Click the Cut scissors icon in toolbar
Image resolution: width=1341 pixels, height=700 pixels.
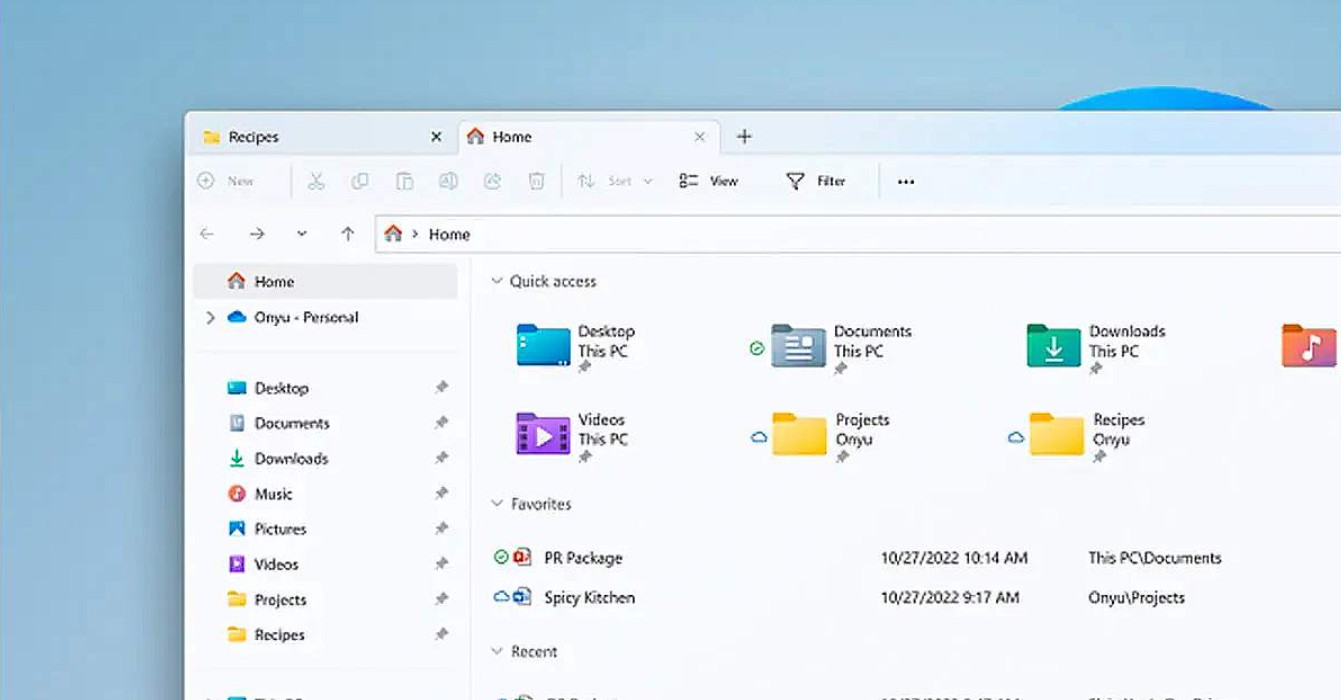click(x=316, y=181)
